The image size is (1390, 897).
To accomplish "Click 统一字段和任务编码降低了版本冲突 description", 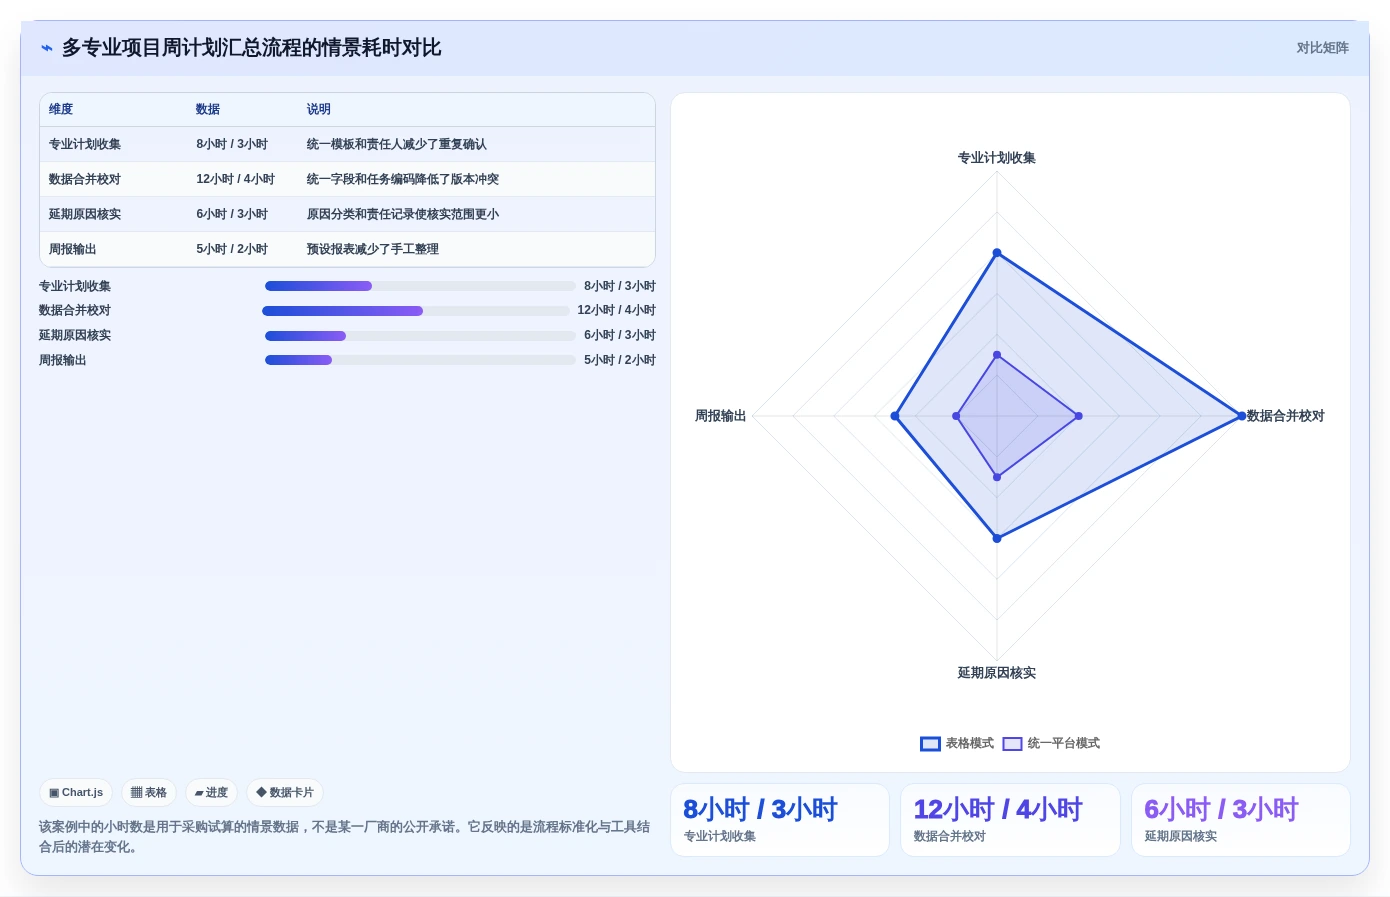I will coord(402,179).
